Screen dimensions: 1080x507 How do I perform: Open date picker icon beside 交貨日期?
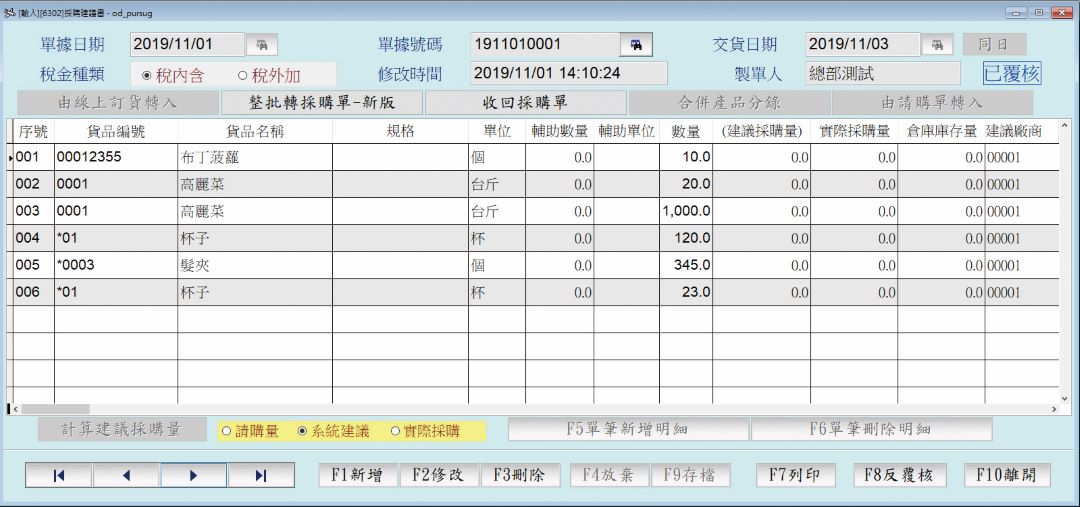(937, 45)
